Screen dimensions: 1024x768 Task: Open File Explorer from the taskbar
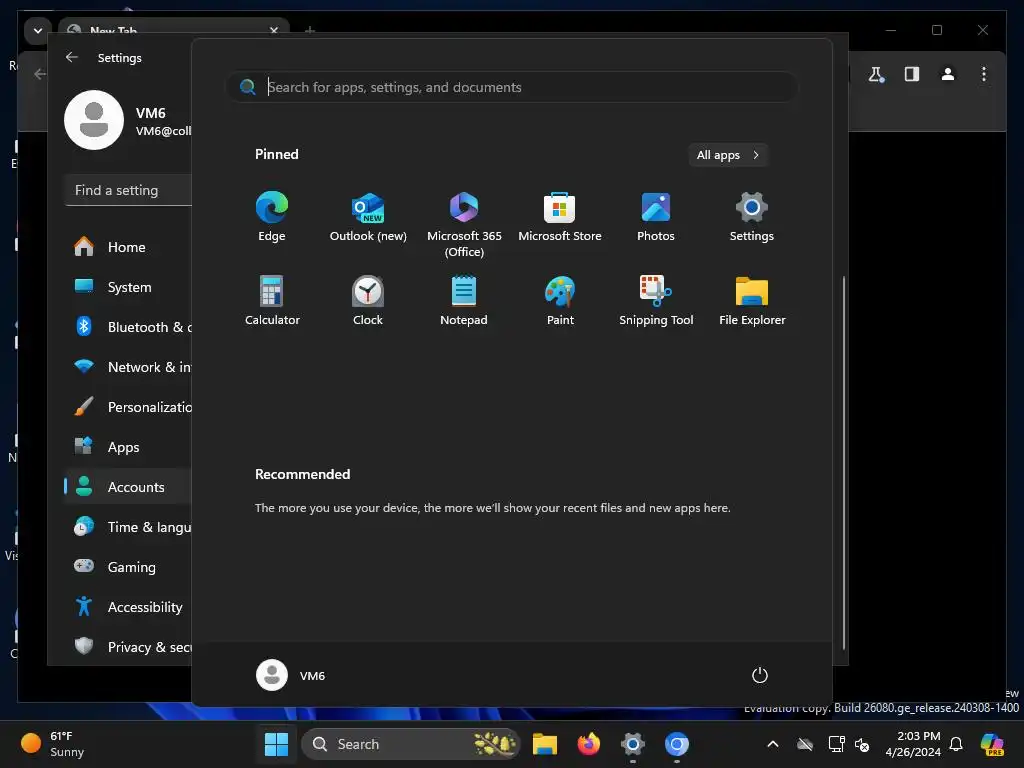[x=545, y=744]
